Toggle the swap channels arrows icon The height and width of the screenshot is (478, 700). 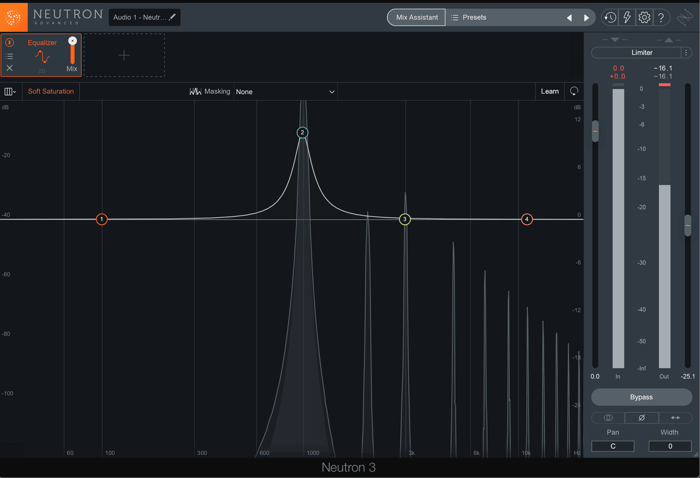675,418
